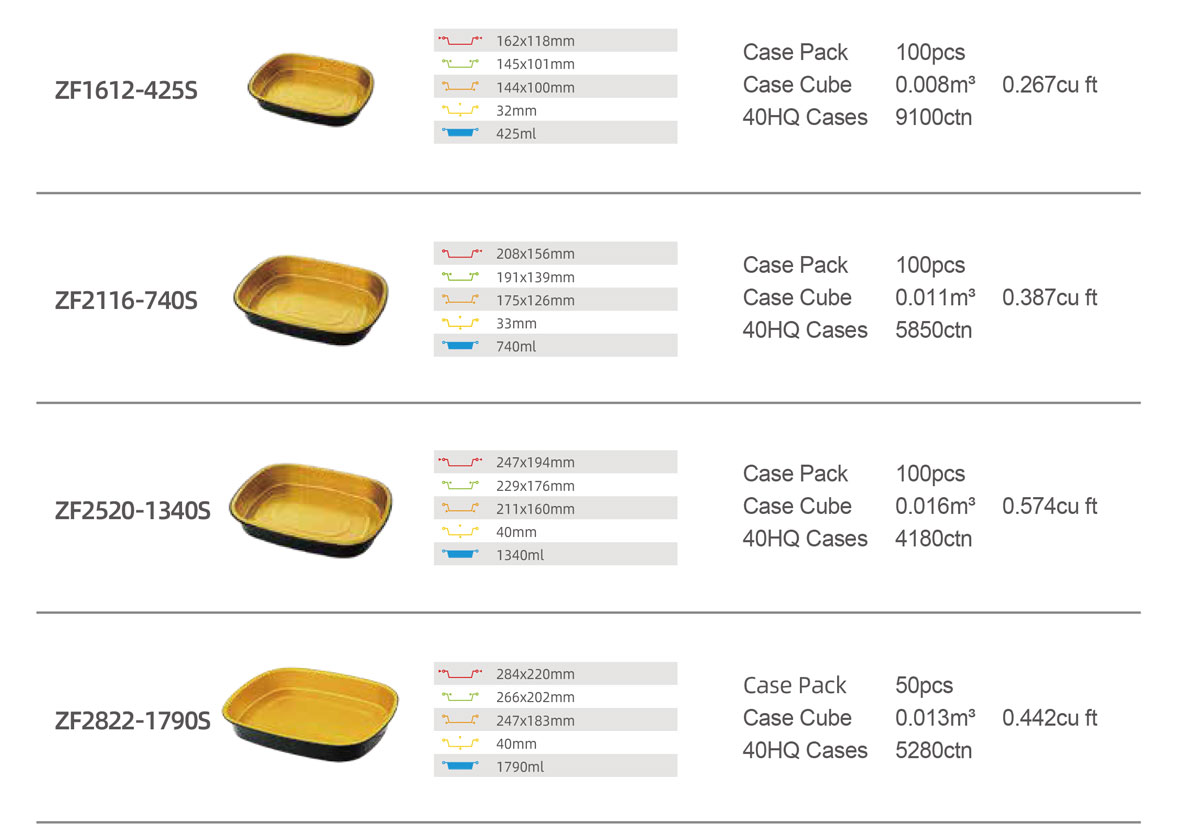This screenshot has width=1200, height=836.
Task: Select the ZF2116-740S tray product image
Action: [x=311, y=300]
